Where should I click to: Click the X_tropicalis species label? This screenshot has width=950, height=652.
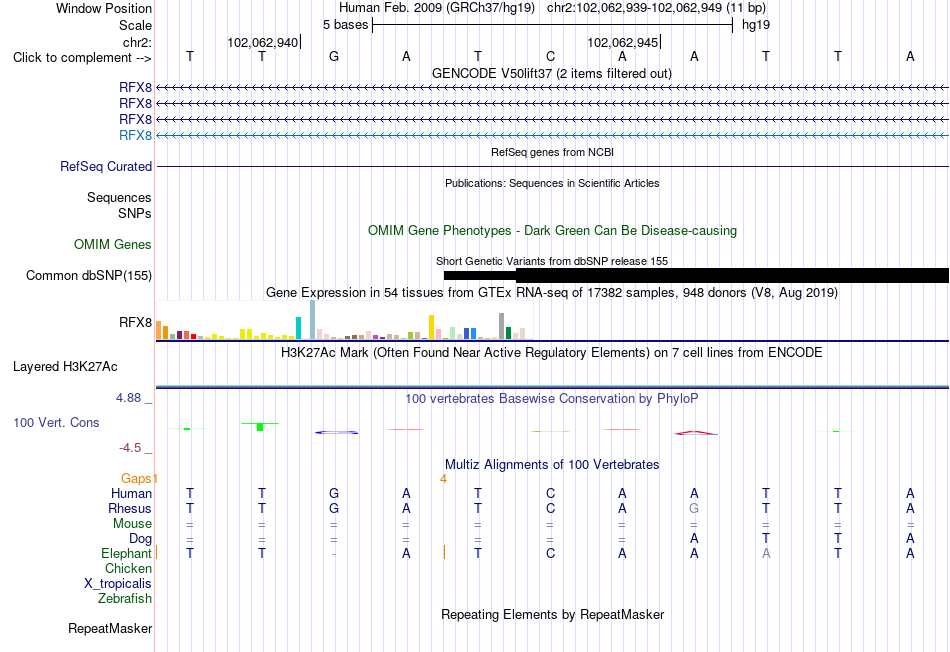(118, 584)
